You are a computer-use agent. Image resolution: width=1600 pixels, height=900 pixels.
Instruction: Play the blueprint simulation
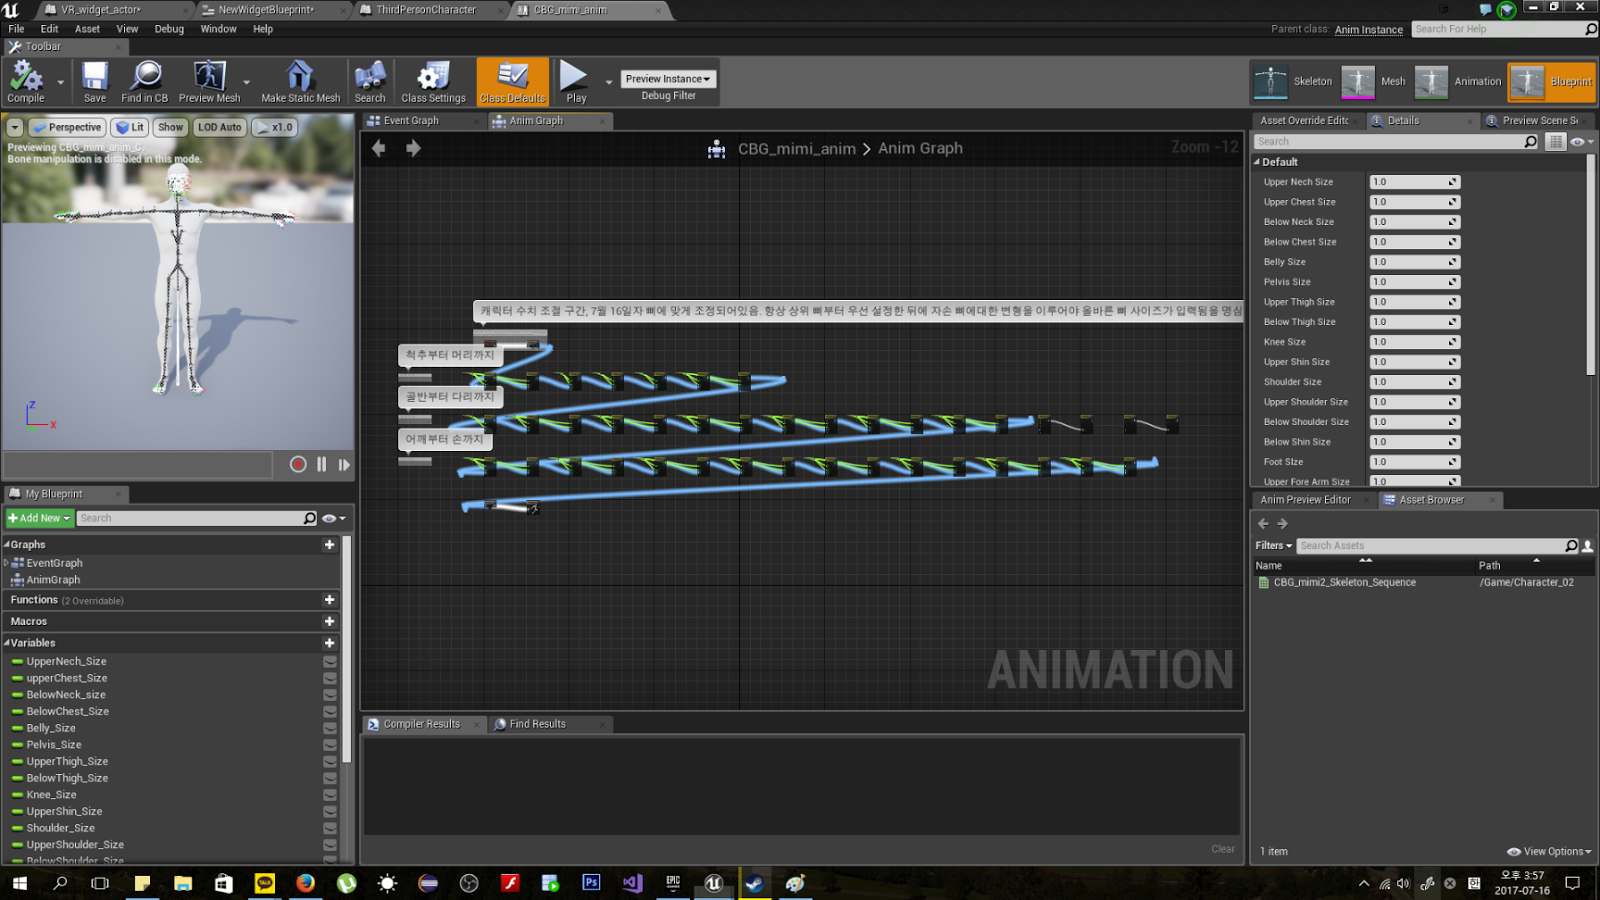[576, 81]
